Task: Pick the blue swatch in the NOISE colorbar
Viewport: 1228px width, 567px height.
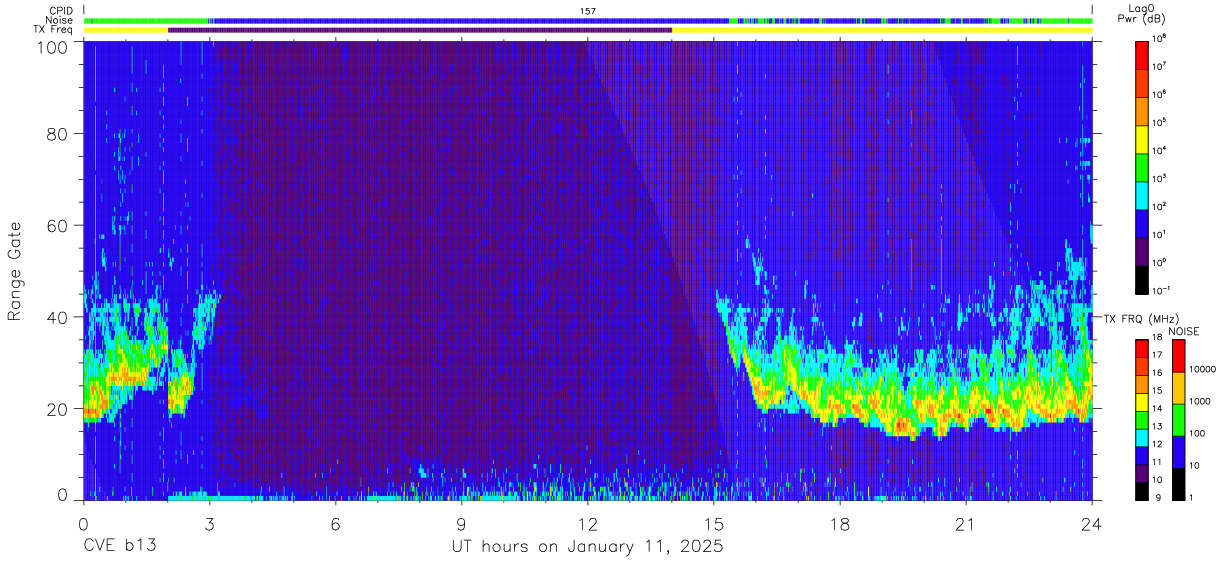Action: point(1178,452)
